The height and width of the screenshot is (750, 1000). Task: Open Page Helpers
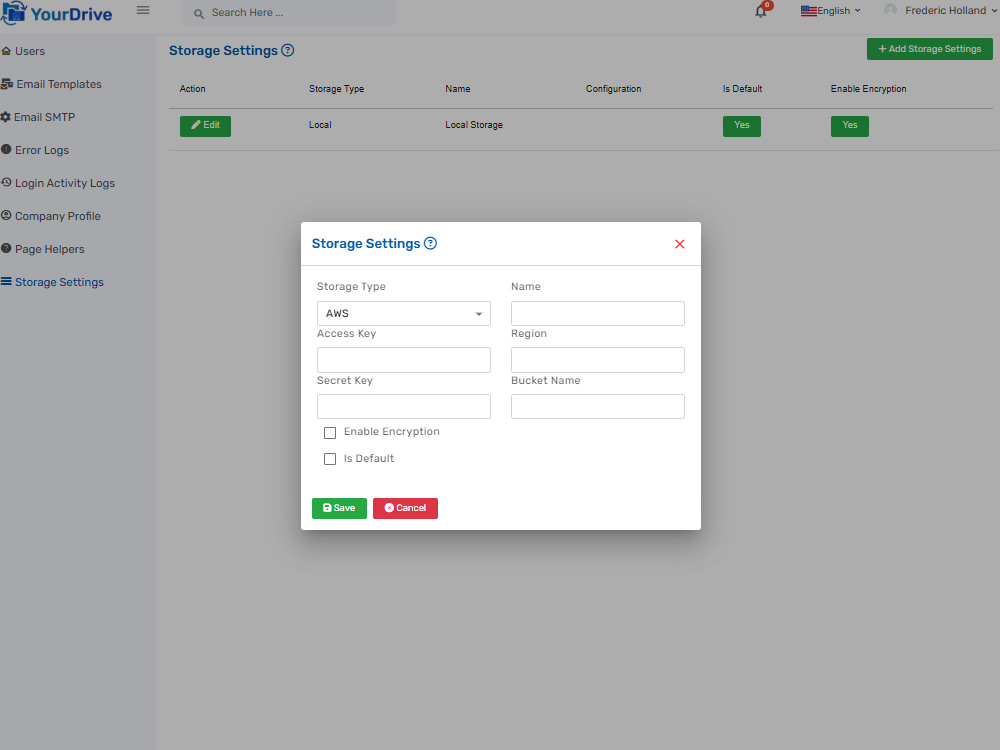50,249
